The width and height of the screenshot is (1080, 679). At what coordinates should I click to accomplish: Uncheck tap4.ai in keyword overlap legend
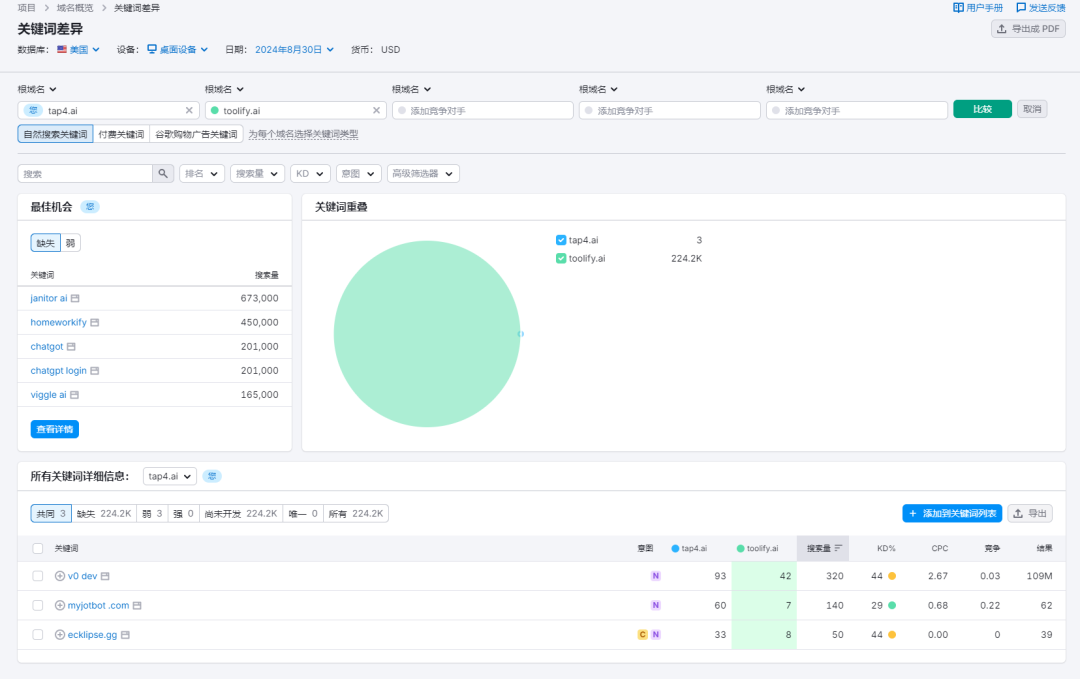[x=561, y=240]
